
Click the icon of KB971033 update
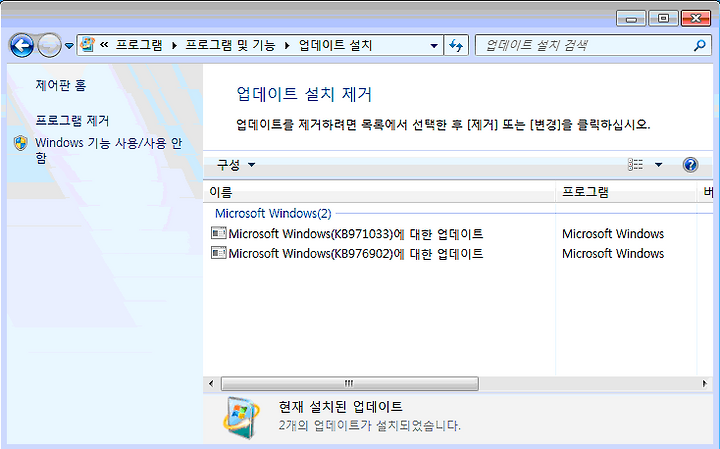coord(219,233)
